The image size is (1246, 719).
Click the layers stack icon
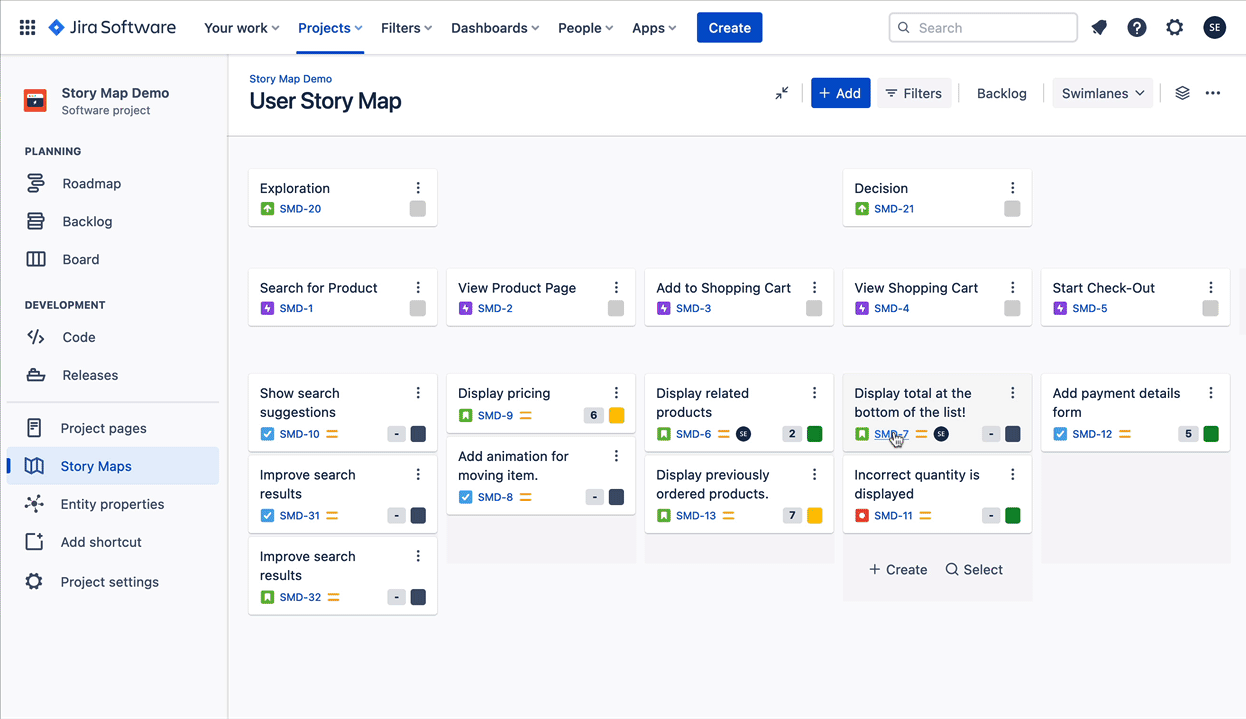pos(1182,93)
